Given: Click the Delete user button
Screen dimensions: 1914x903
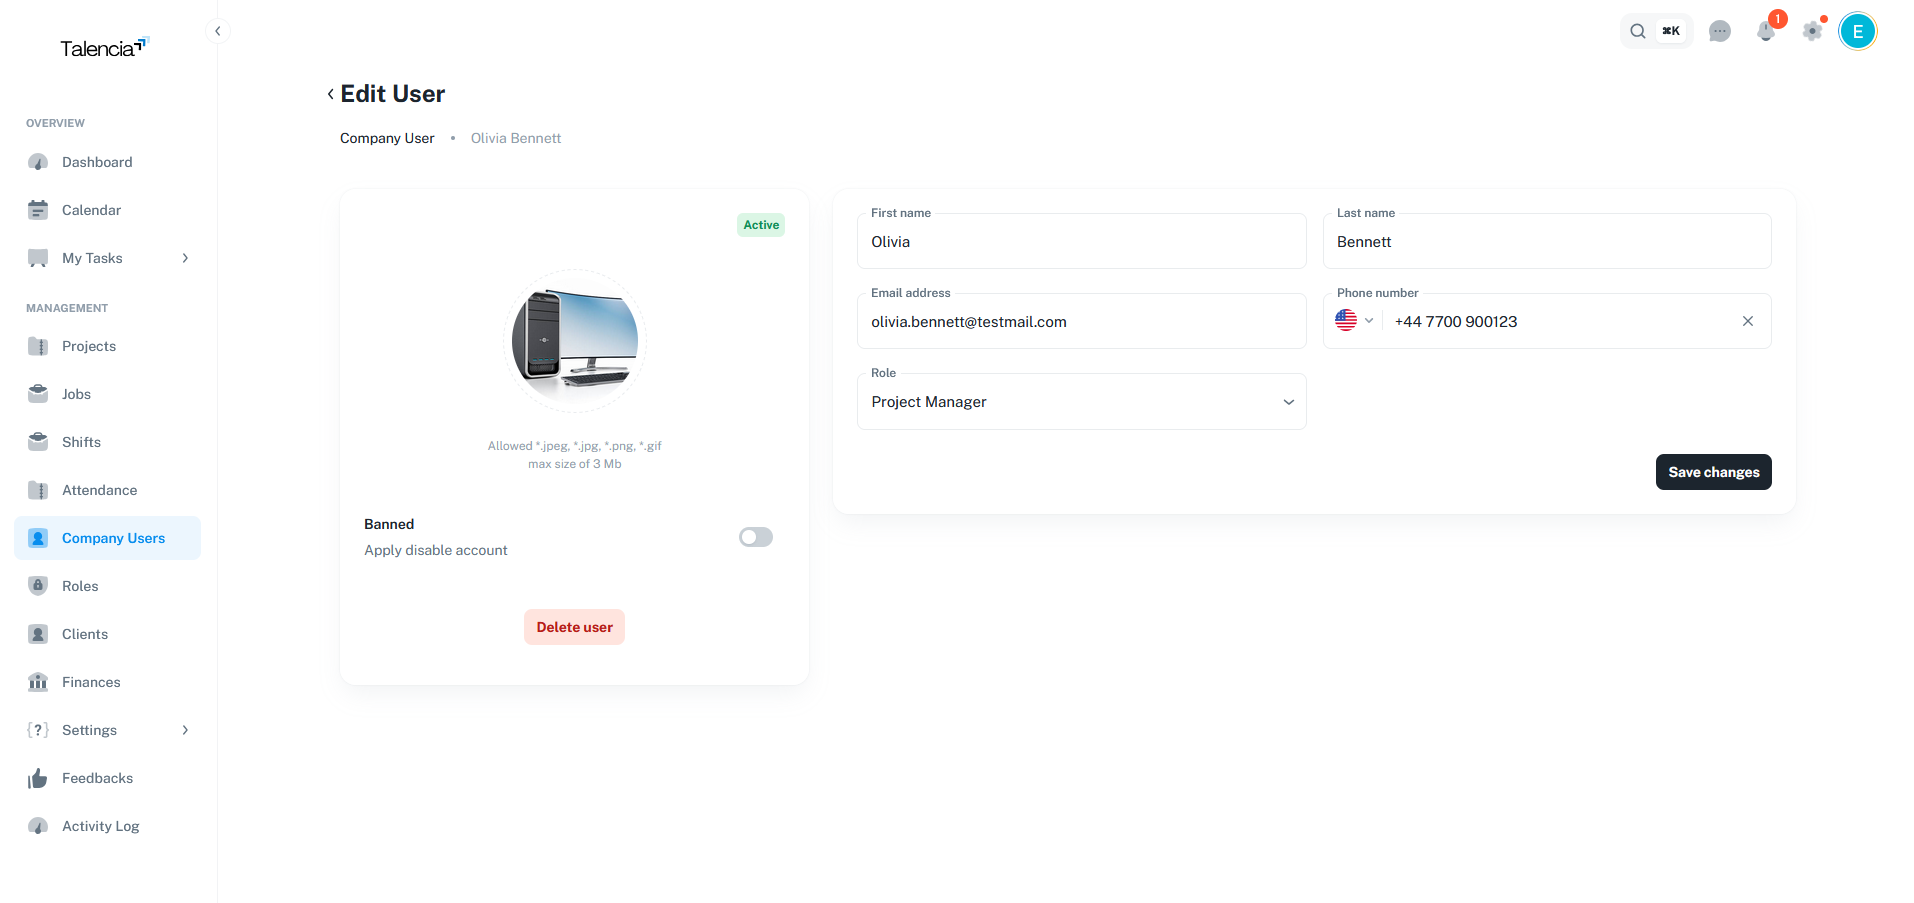Looking at the screenshot, I should [573, 626].
